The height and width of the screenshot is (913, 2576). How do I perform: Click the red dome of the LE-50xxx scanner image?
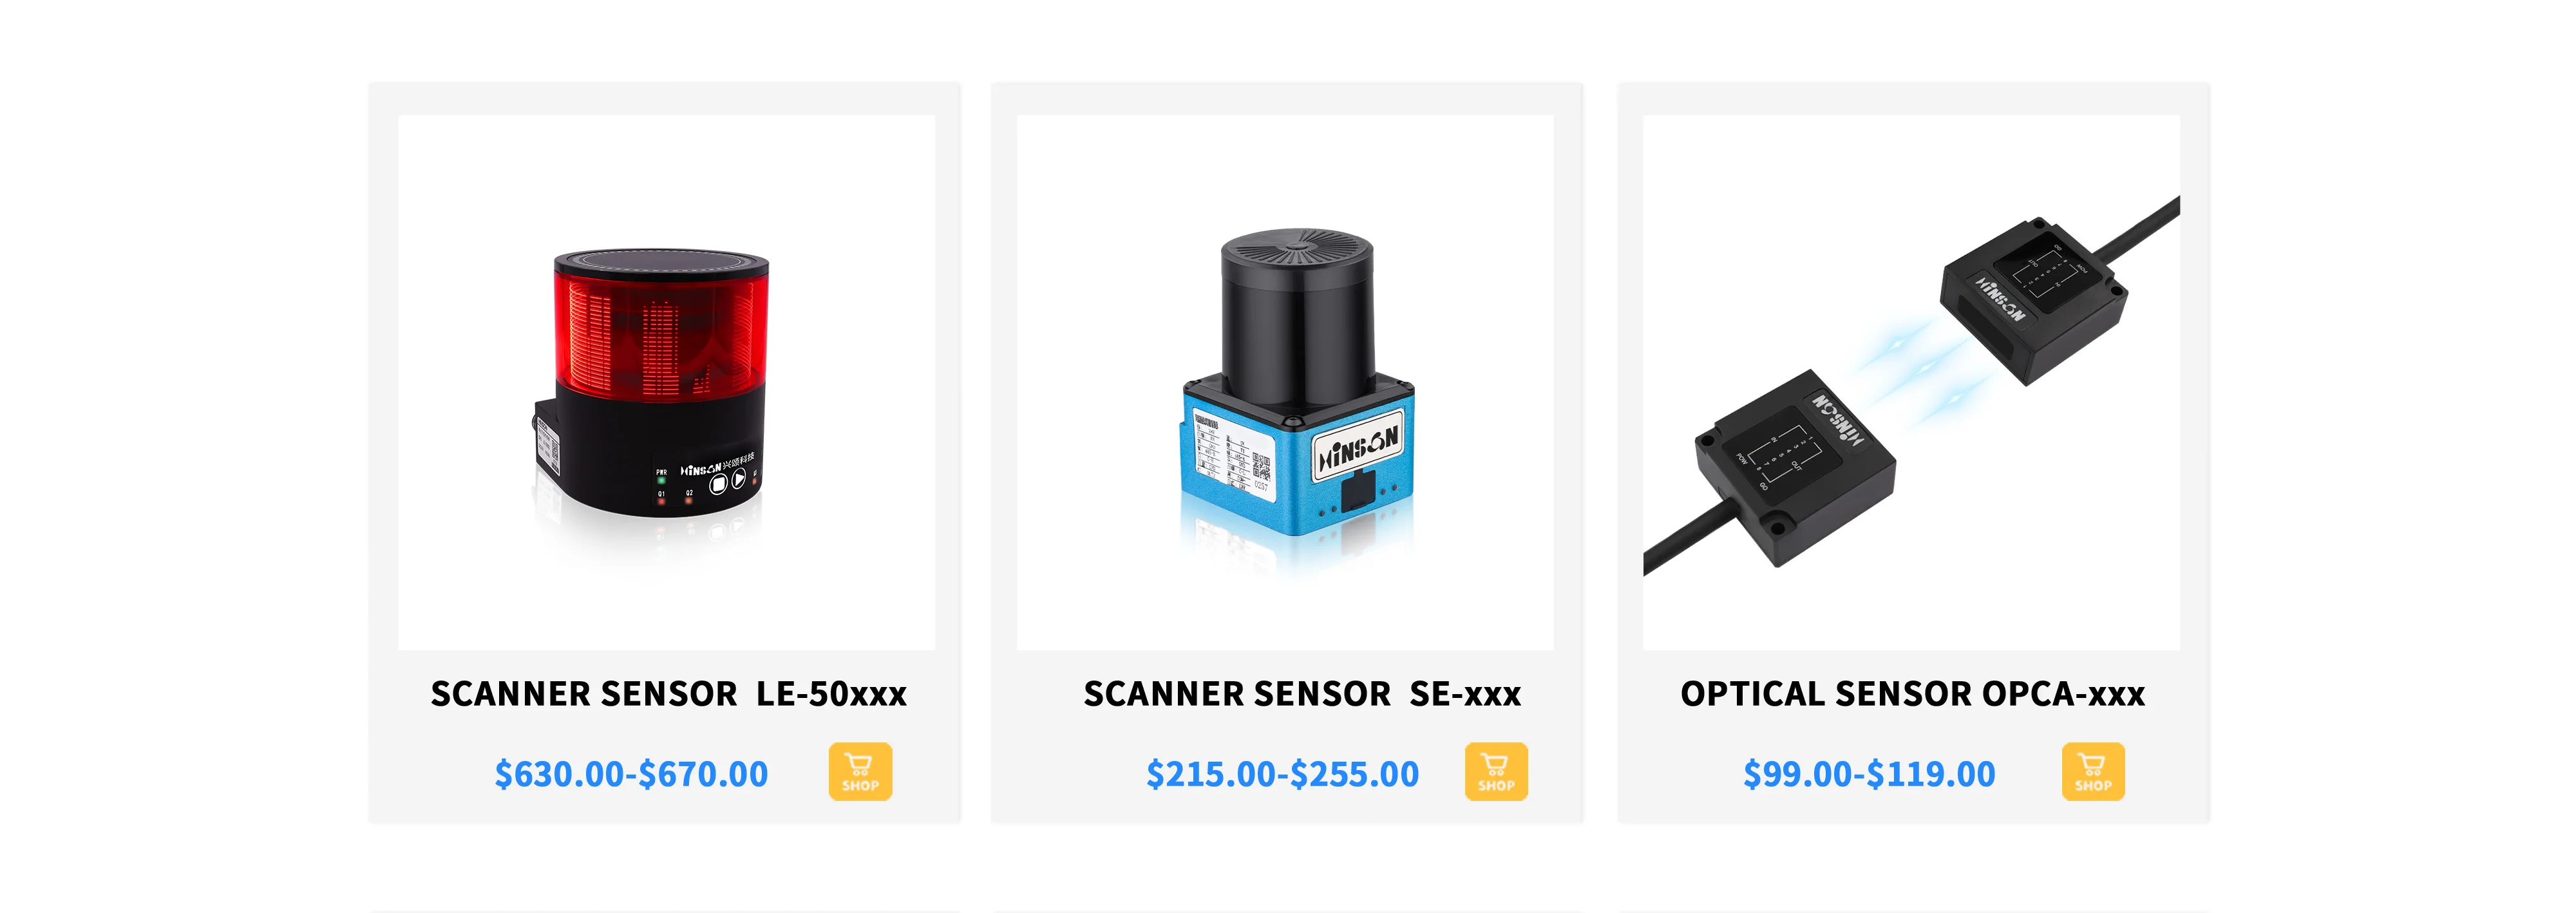click(x=661, y=330)
